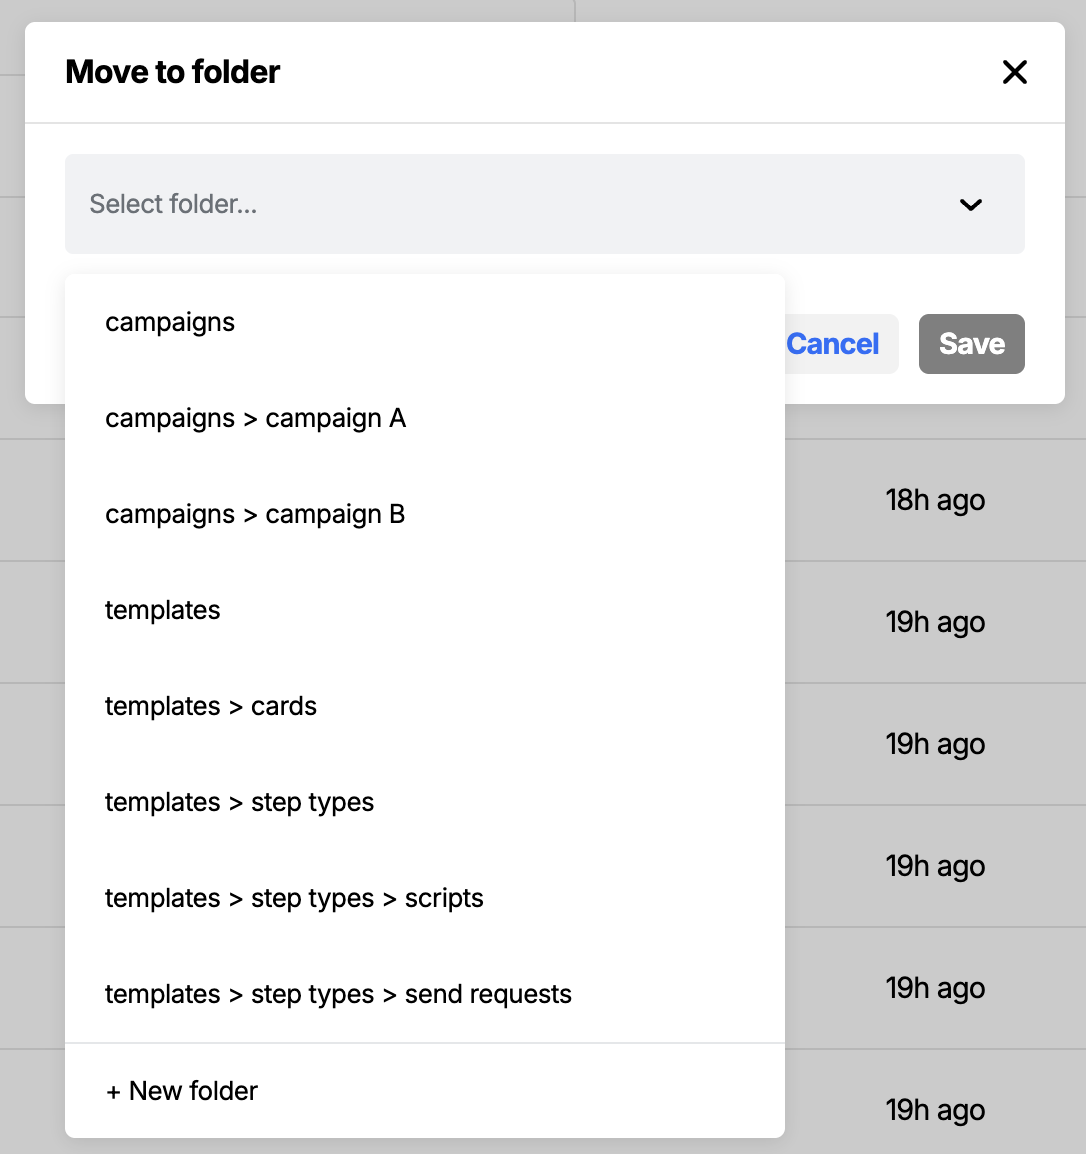
Task: Choose campaigns > campaign A
Action: [255, 418]
